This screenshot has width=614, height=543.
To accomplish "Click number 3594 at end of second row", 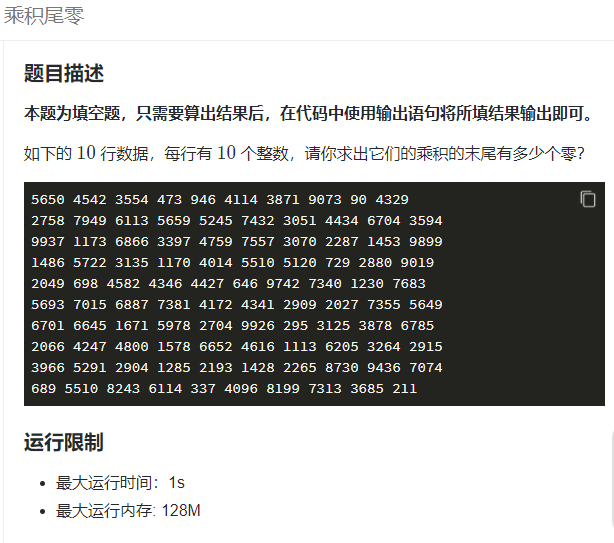I will click(426, 221).
